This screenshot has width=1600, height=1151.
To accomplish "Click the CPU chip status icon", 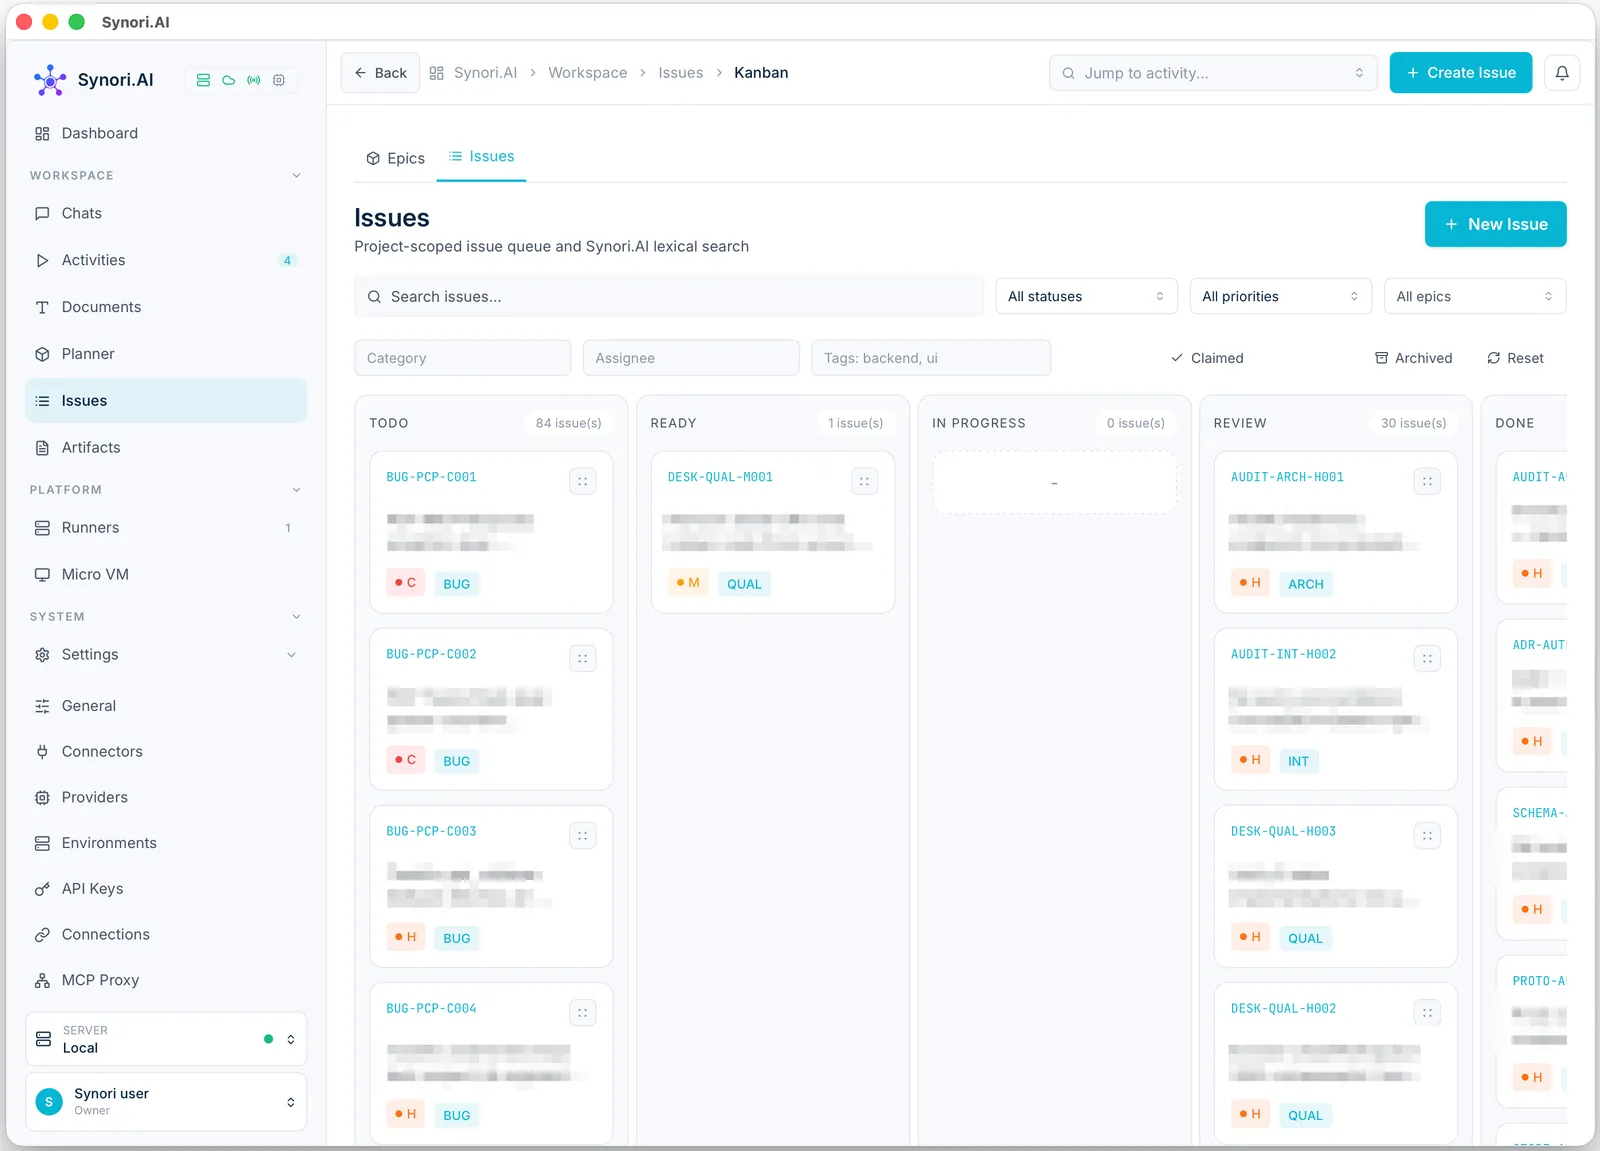I will click(x=279, y=80).
